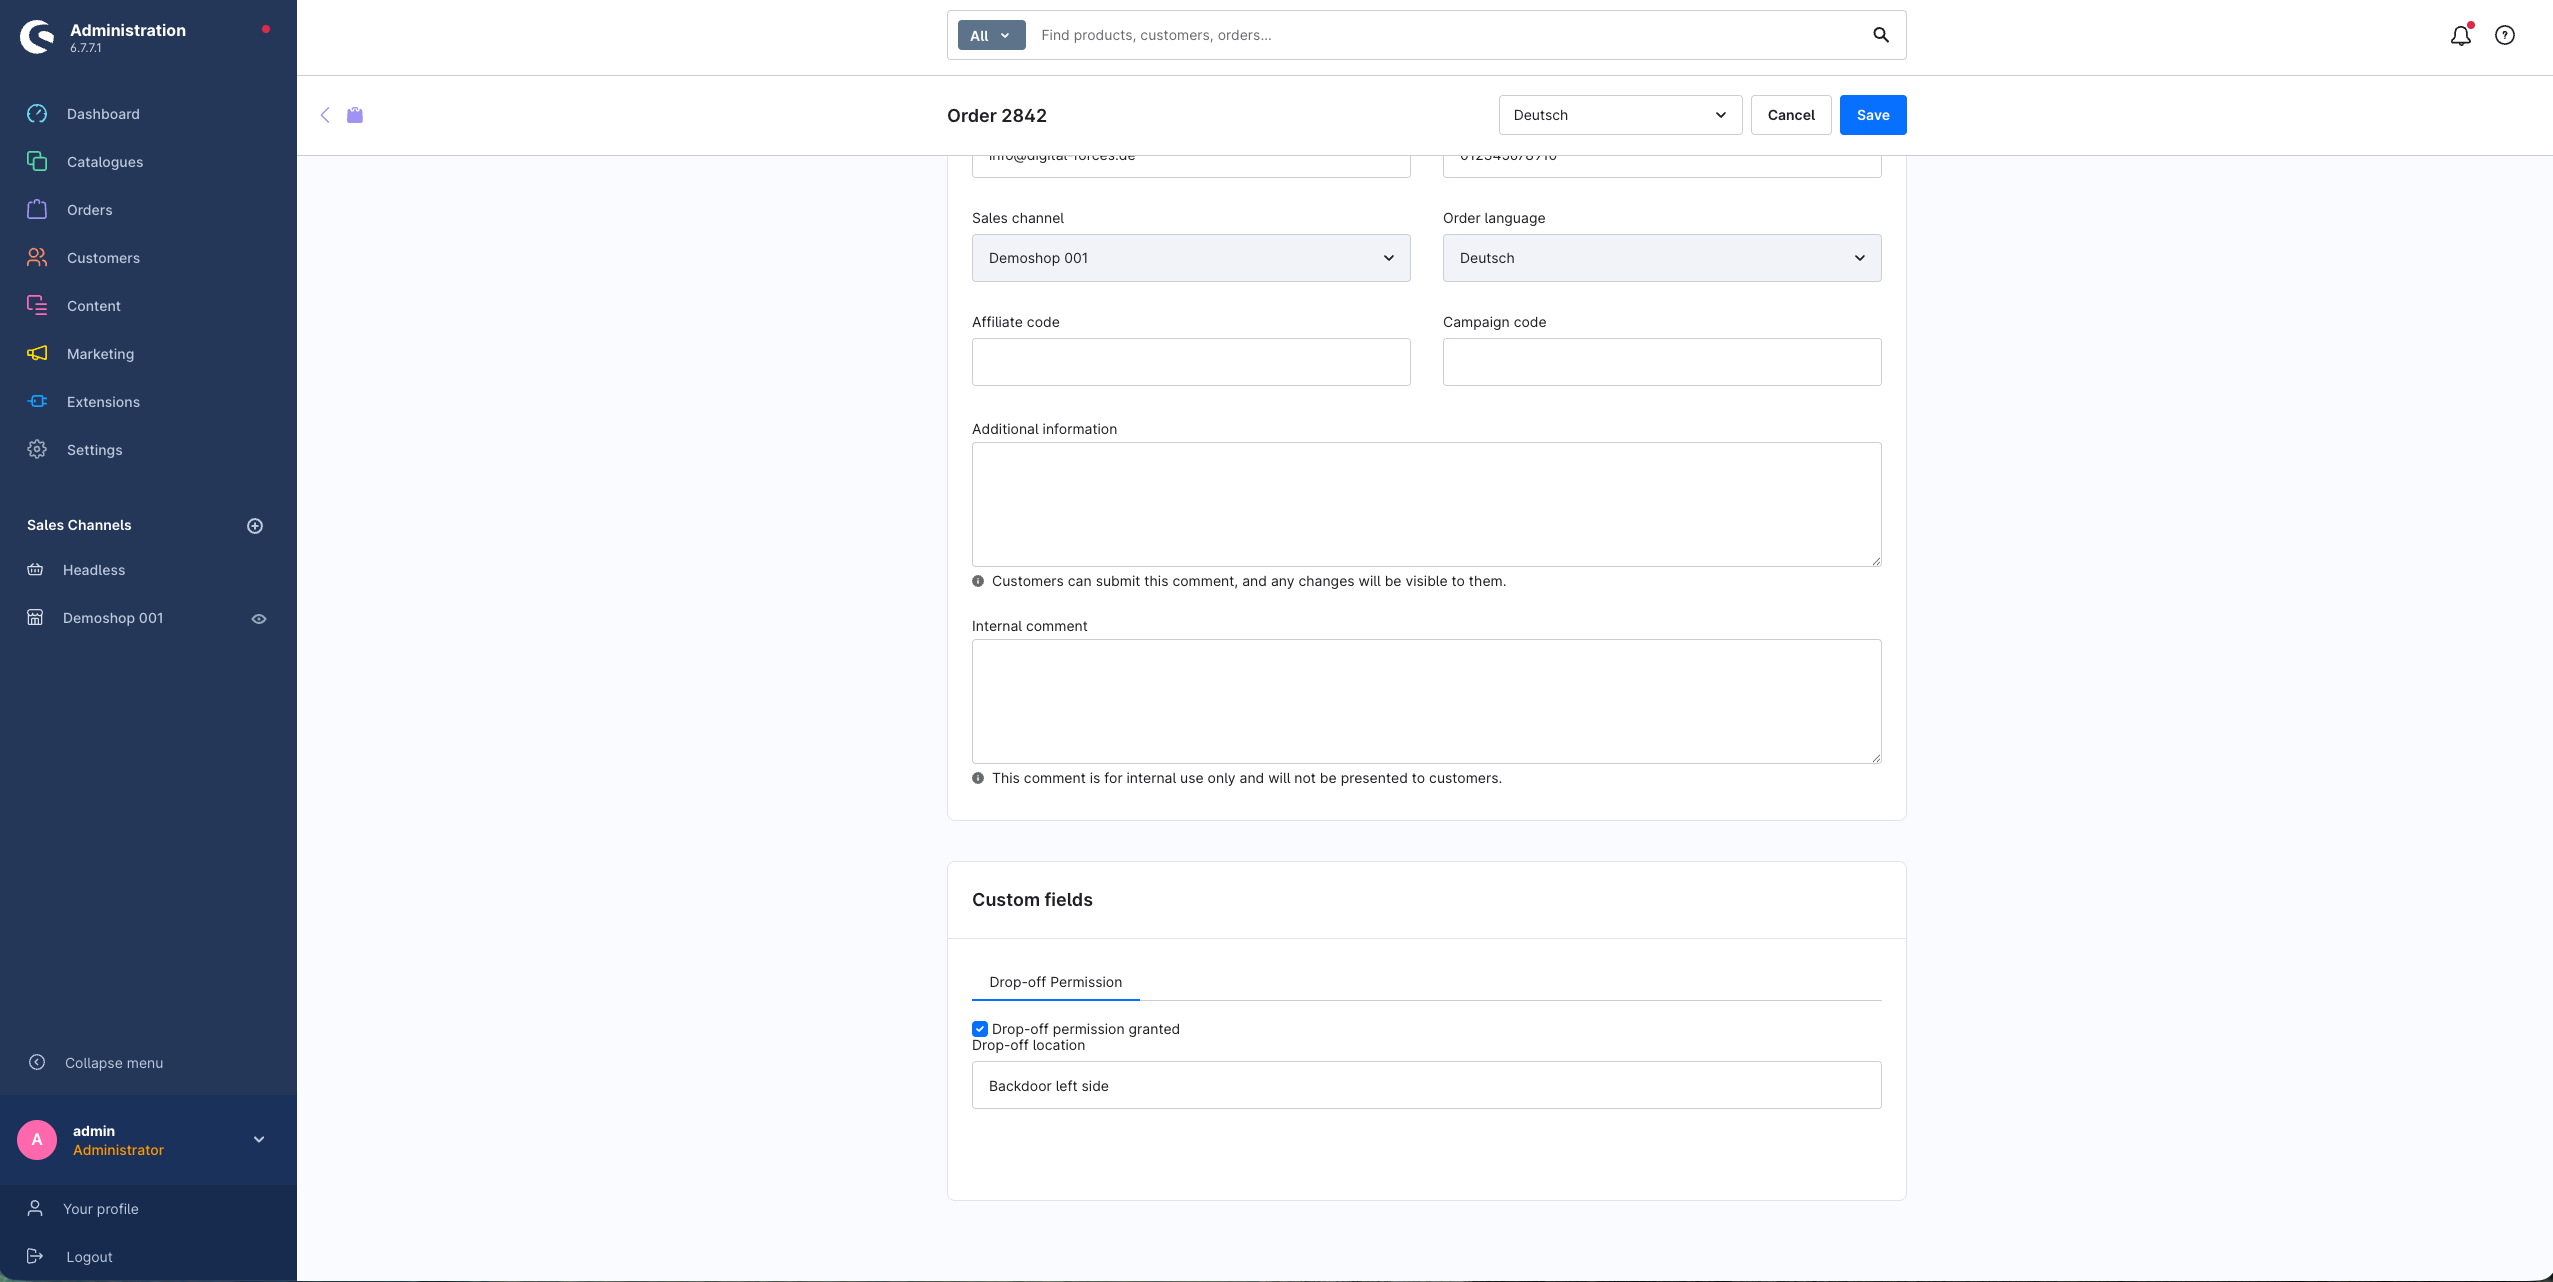
Task: Go back using the left arrow icon
Action: coord(325,115)
